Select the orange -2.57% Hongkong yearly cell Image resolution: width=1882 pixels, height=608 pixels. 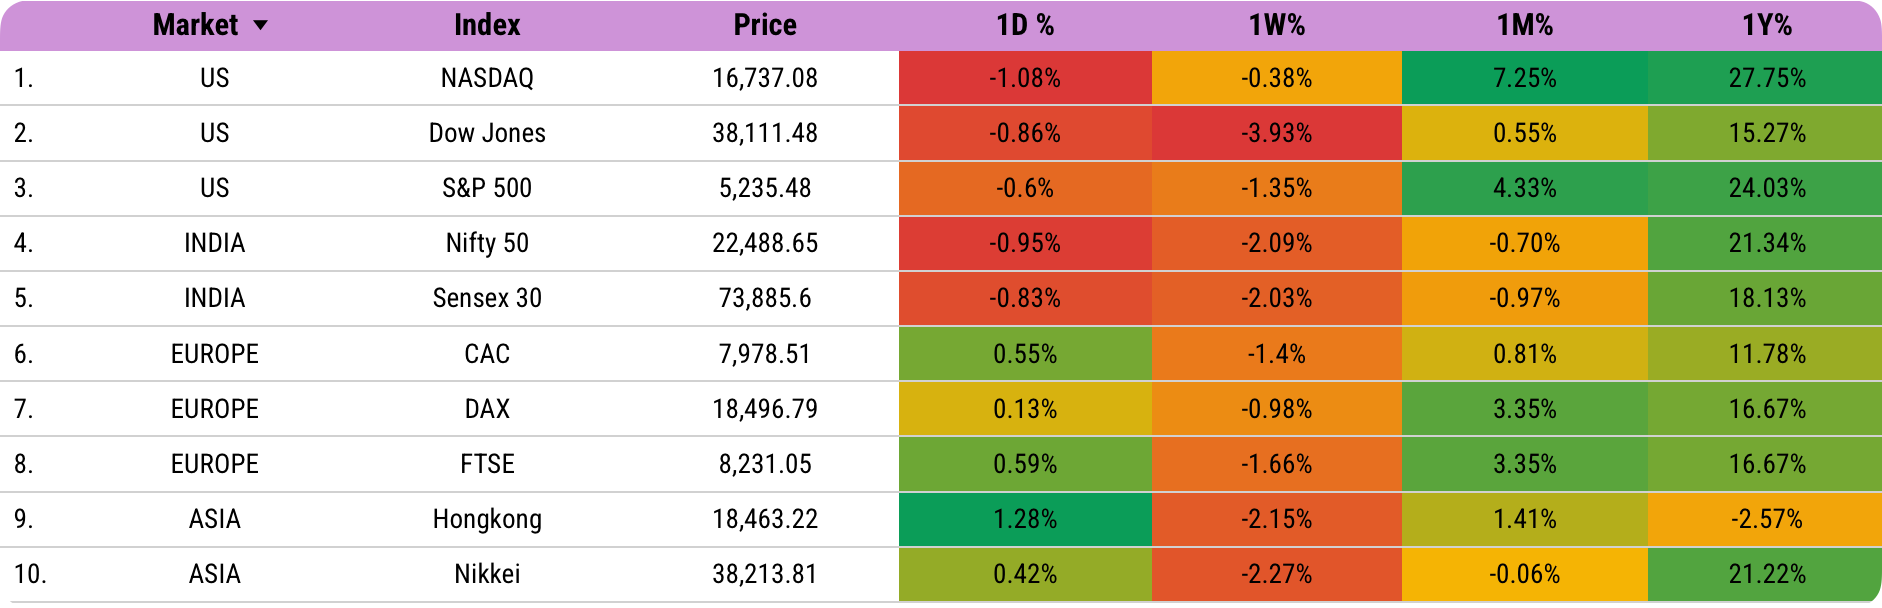1767,519
